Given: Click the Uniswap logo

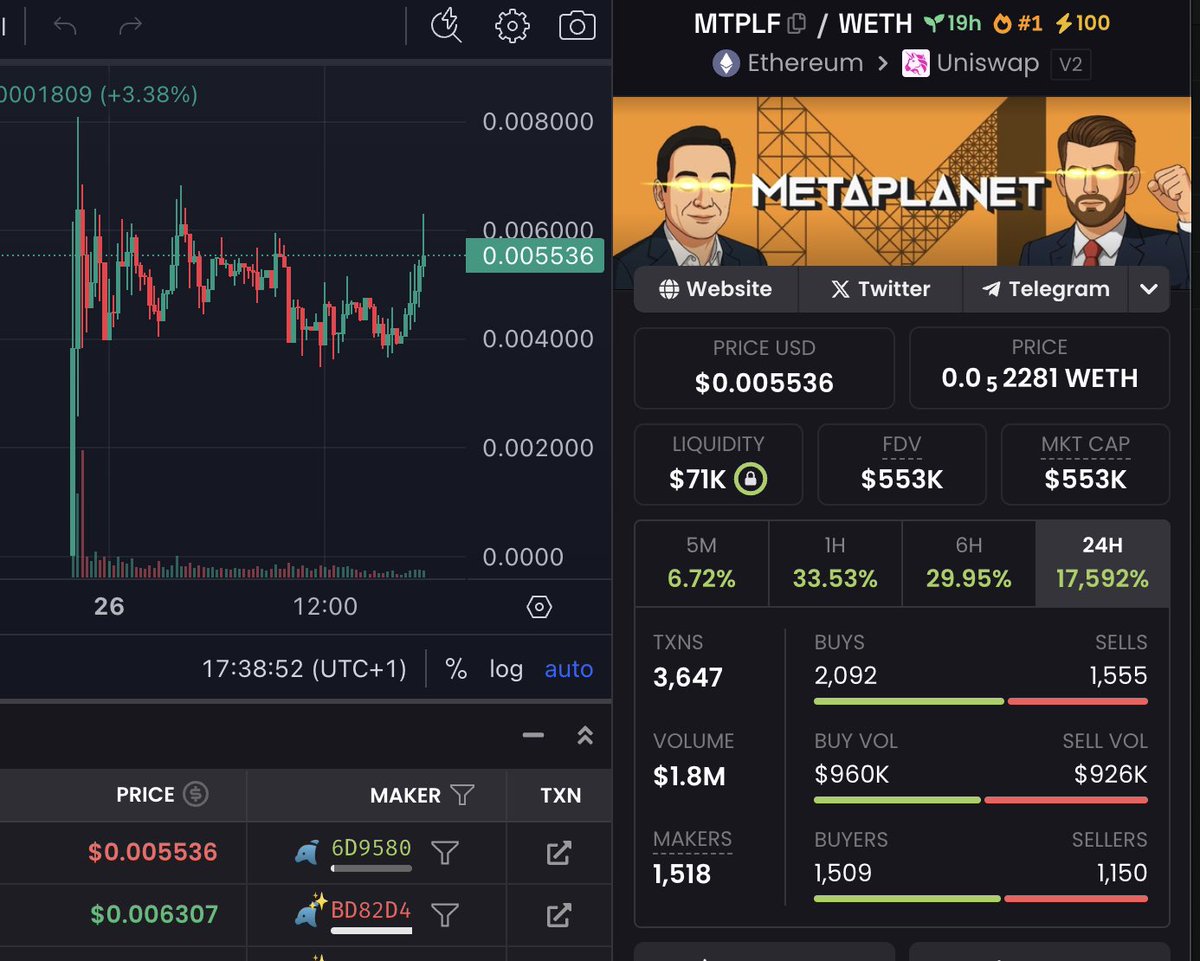Looking at the screenshot, I should click(x=915, y=64).
